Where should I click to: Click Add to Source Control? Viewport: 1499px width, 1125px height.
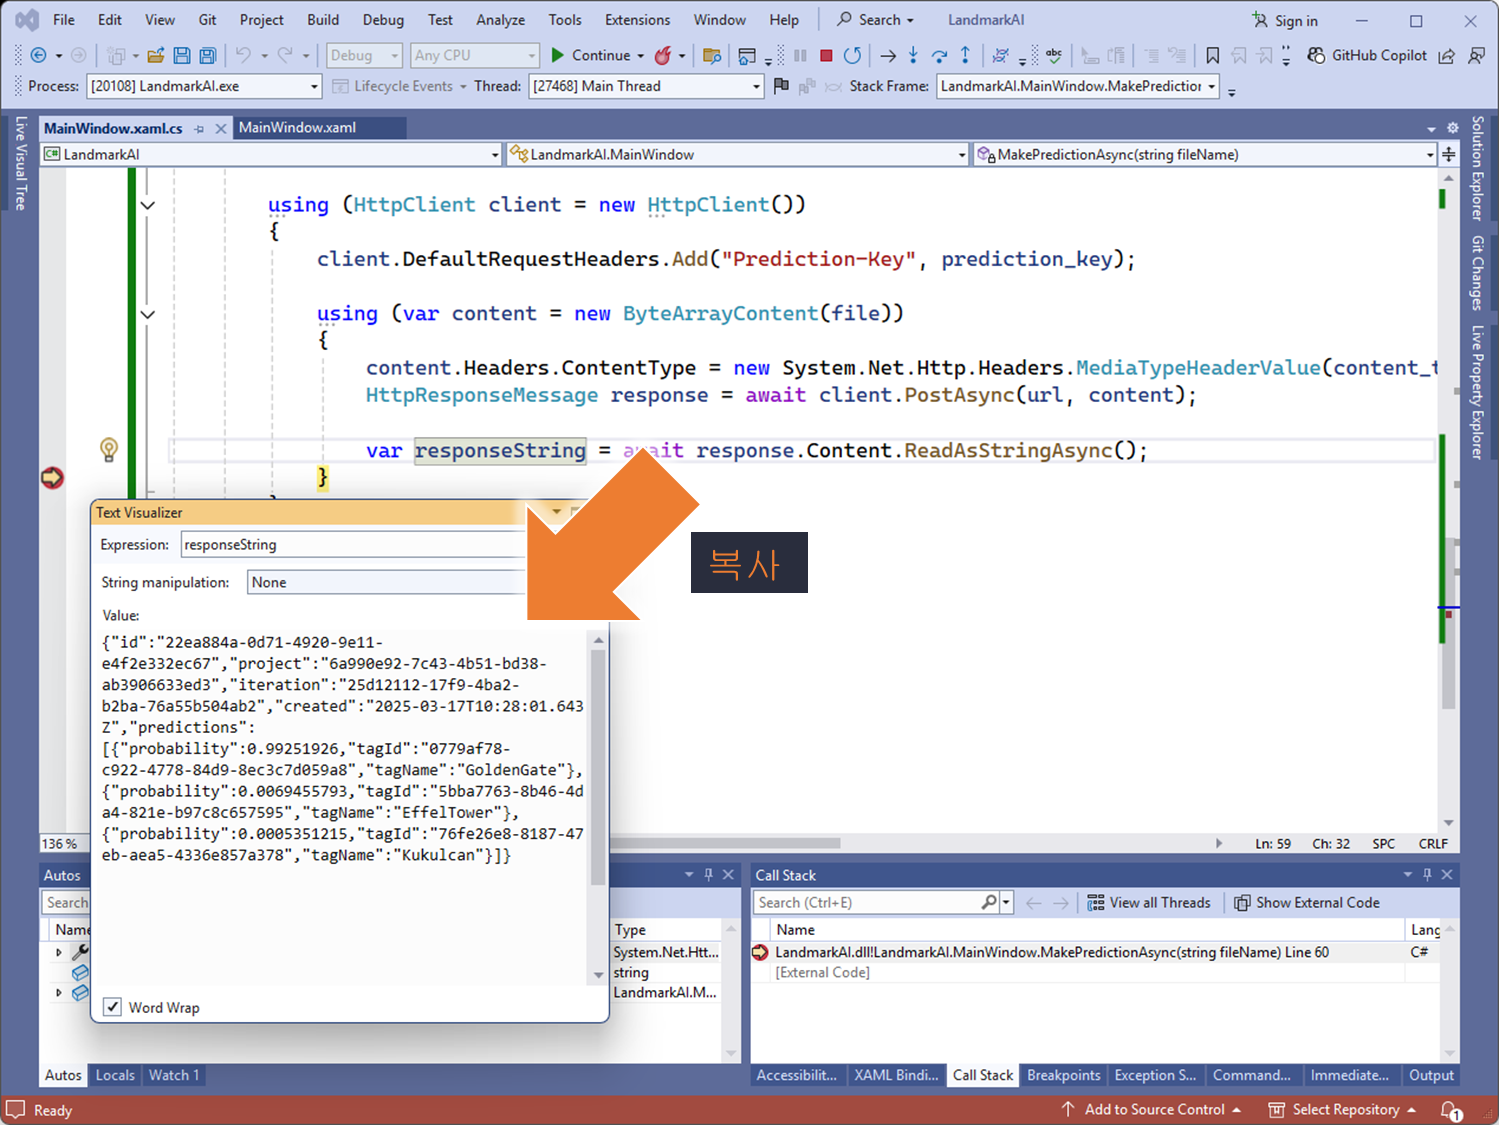tap(1152, 1110)
